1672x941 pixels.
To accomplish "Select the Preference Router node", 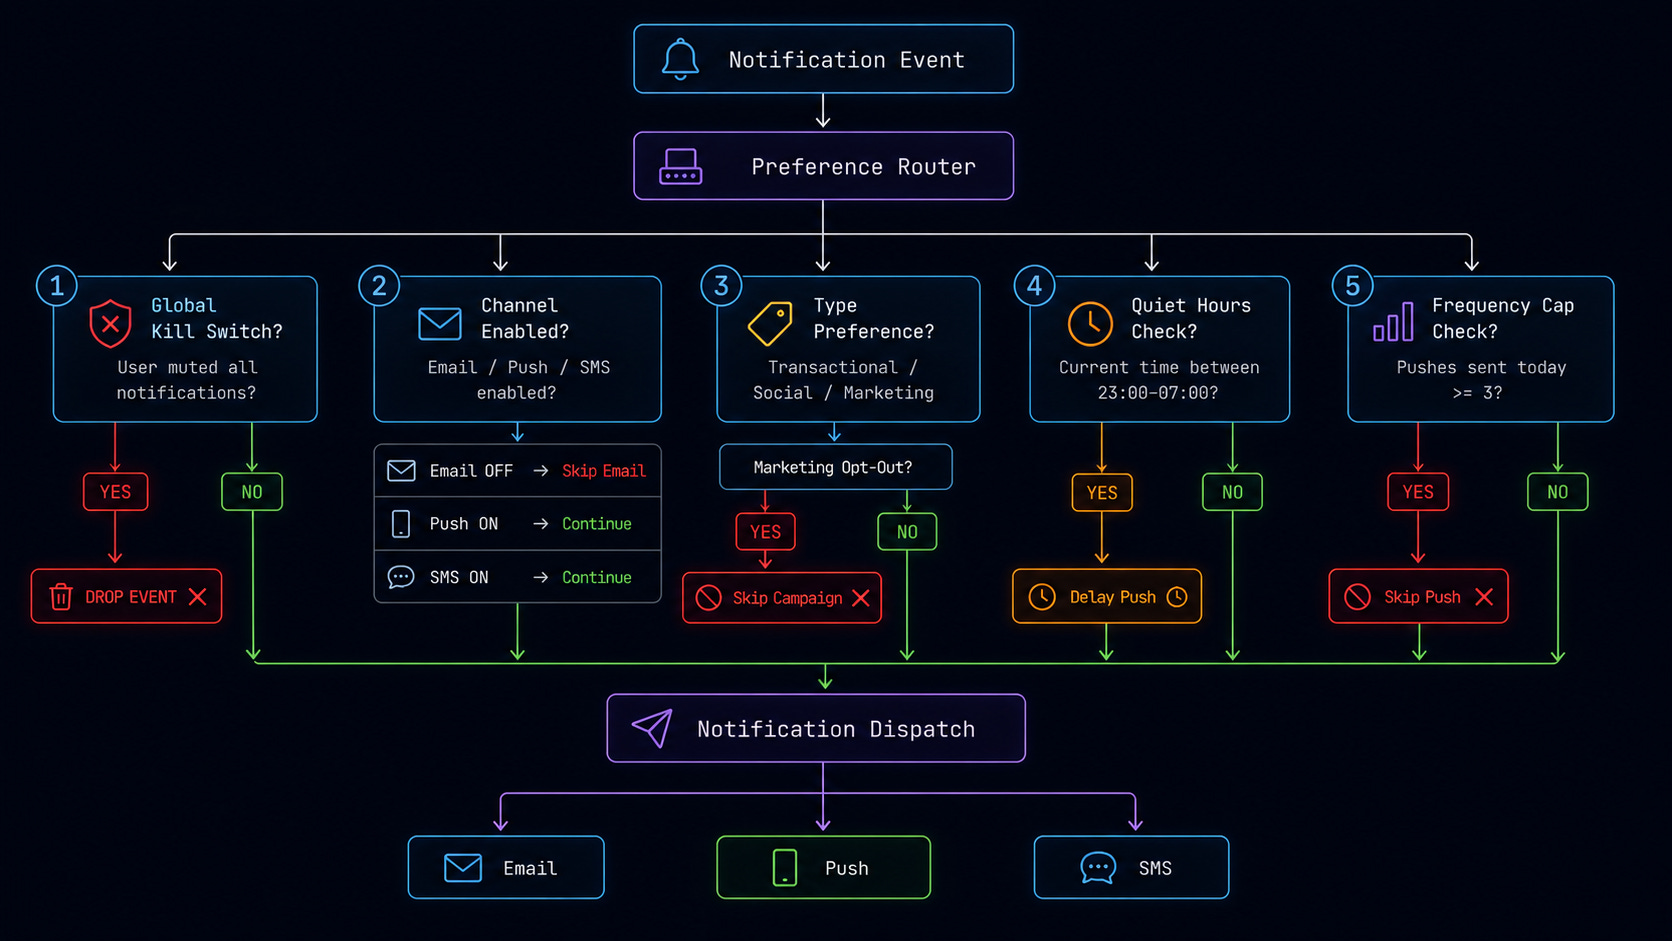I will [x=823, y=166].
